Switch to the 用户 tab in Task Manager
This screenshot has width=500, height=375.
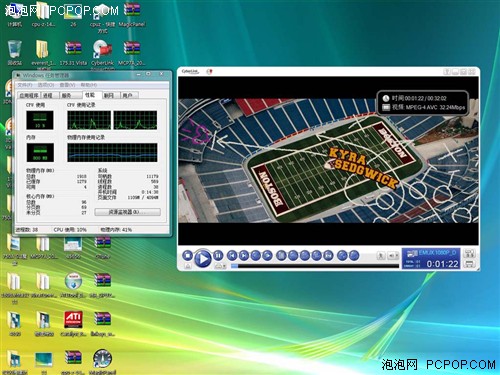[129, 96]
